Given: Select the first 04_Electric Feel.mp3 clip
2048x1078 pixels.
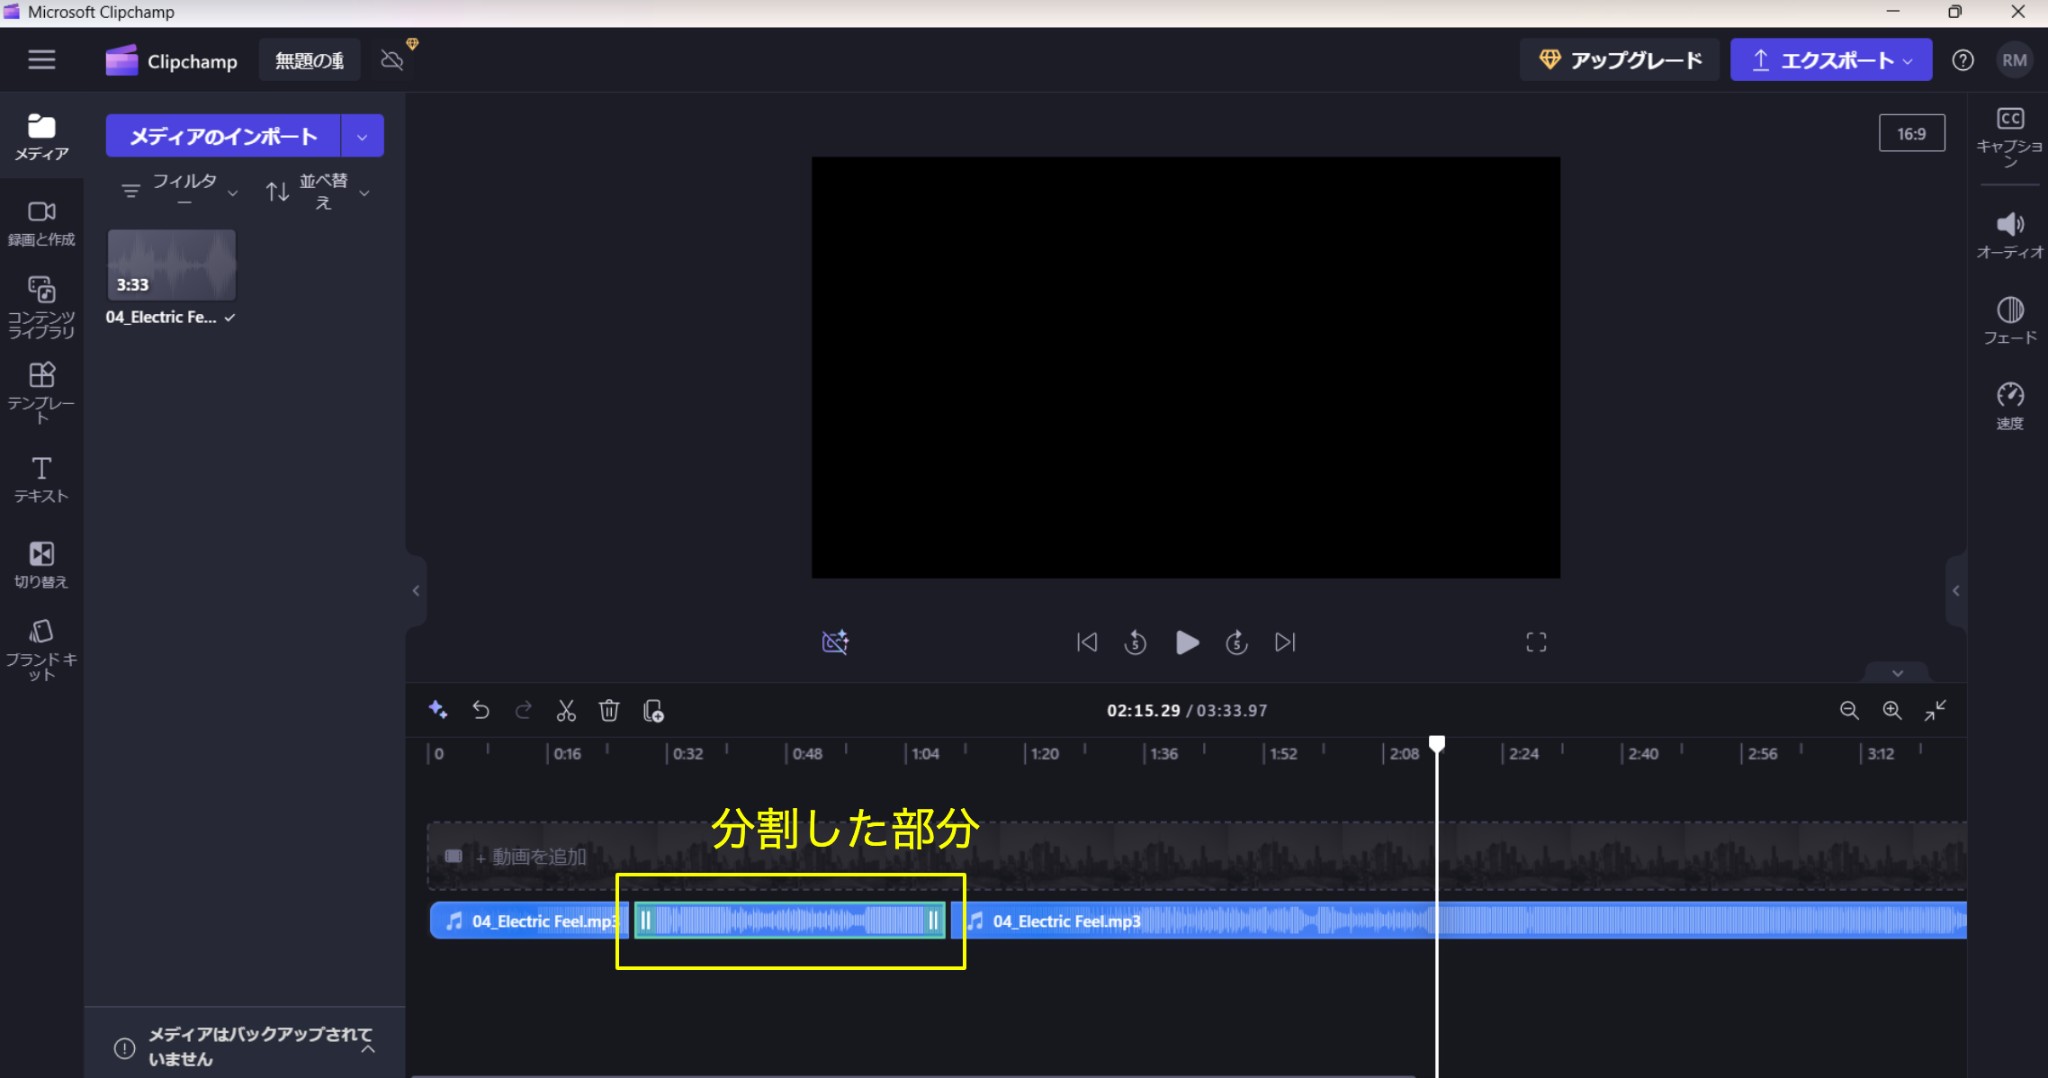Looking at the screenshot, I should pos(529,921).
